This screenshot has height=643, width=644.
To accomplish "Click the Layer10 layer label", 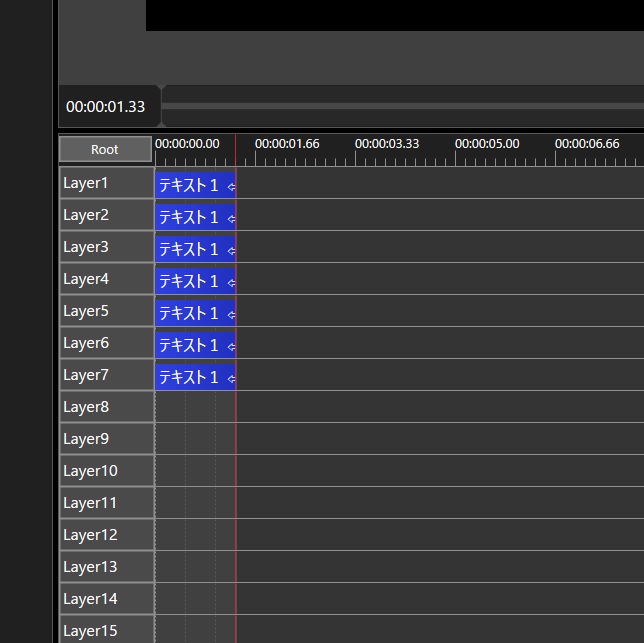I will [106, 471].
